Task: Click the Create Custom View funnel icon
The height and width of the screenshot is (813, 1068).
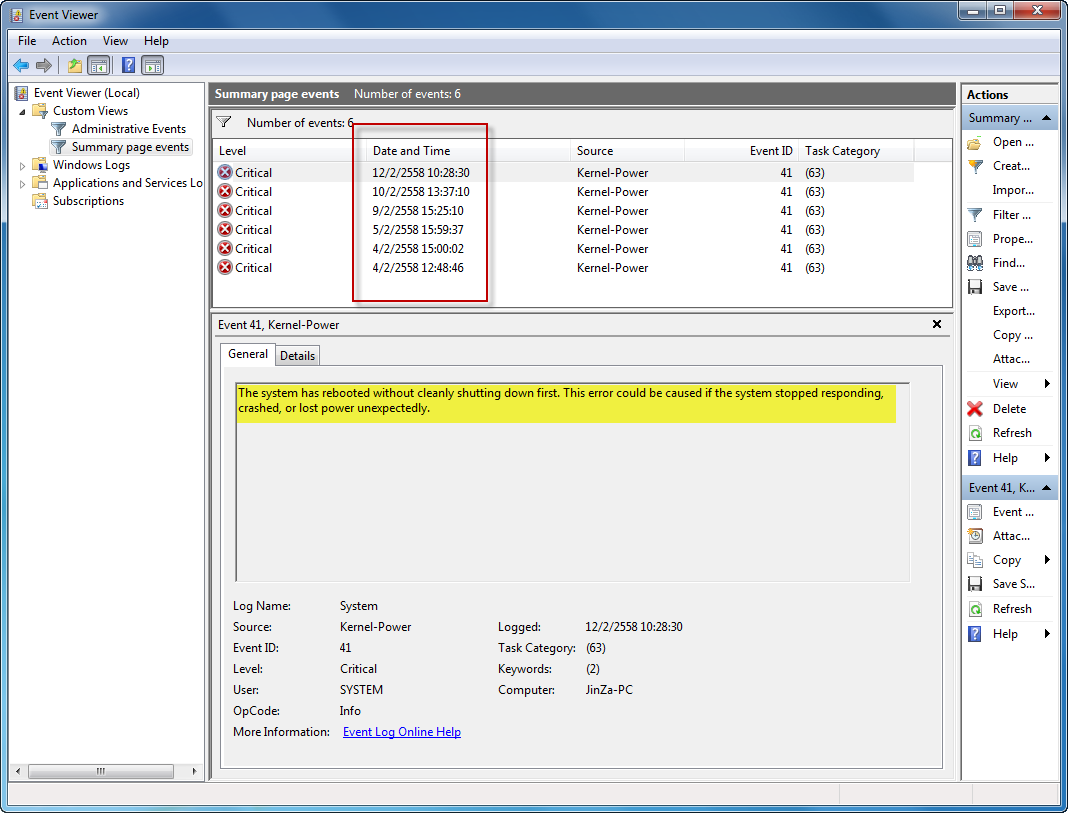Action: (x=975, y=166)
